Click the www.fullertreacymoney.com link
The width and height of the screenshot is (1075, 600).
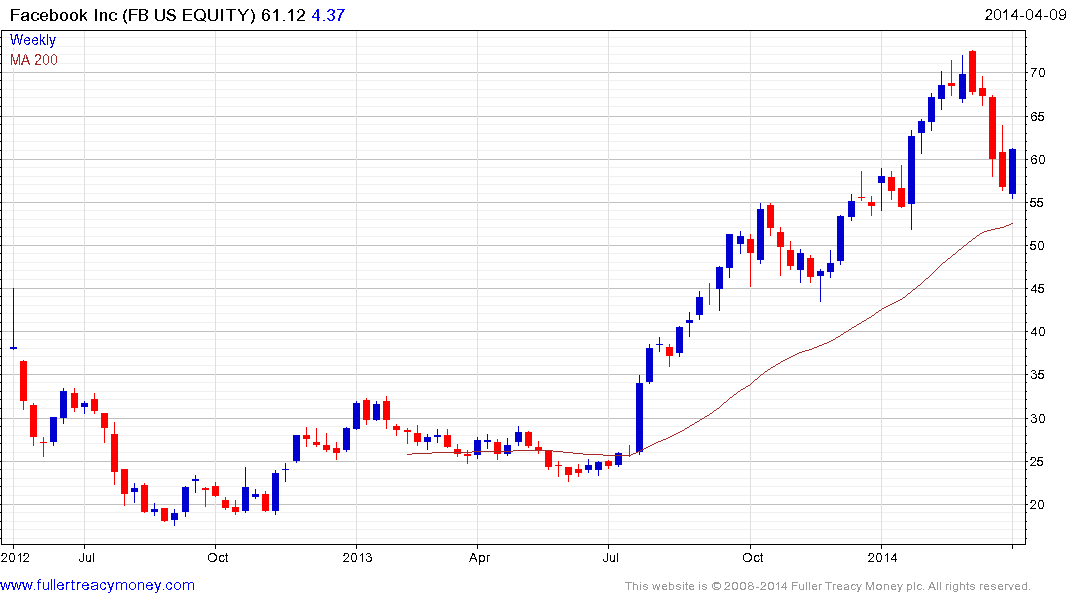97,585
